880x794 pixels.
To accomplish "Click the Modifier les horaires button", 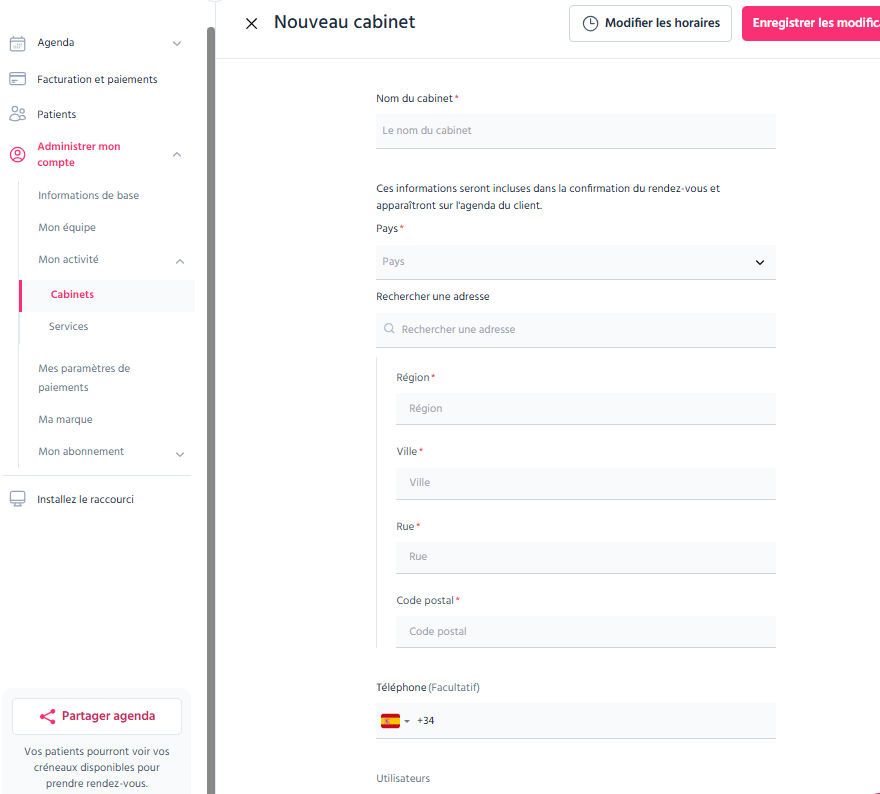I will pos(650,23).
